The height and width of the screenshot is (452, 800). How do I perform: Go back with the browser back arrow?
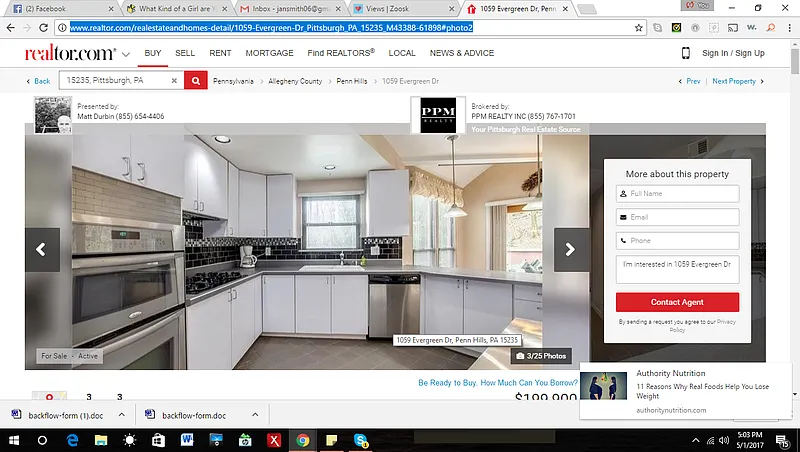tap(10, 28)
